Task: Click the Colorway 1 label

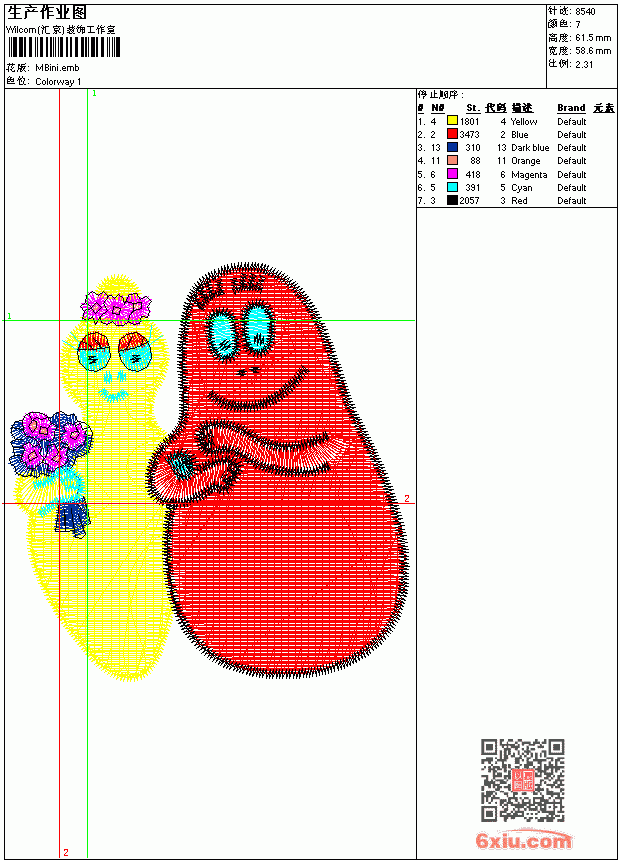Action: pos(58,82)
